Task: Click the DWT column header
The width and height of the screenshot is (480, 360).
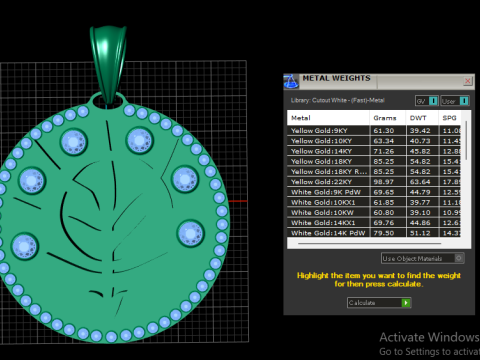Action: pos(422,118)
